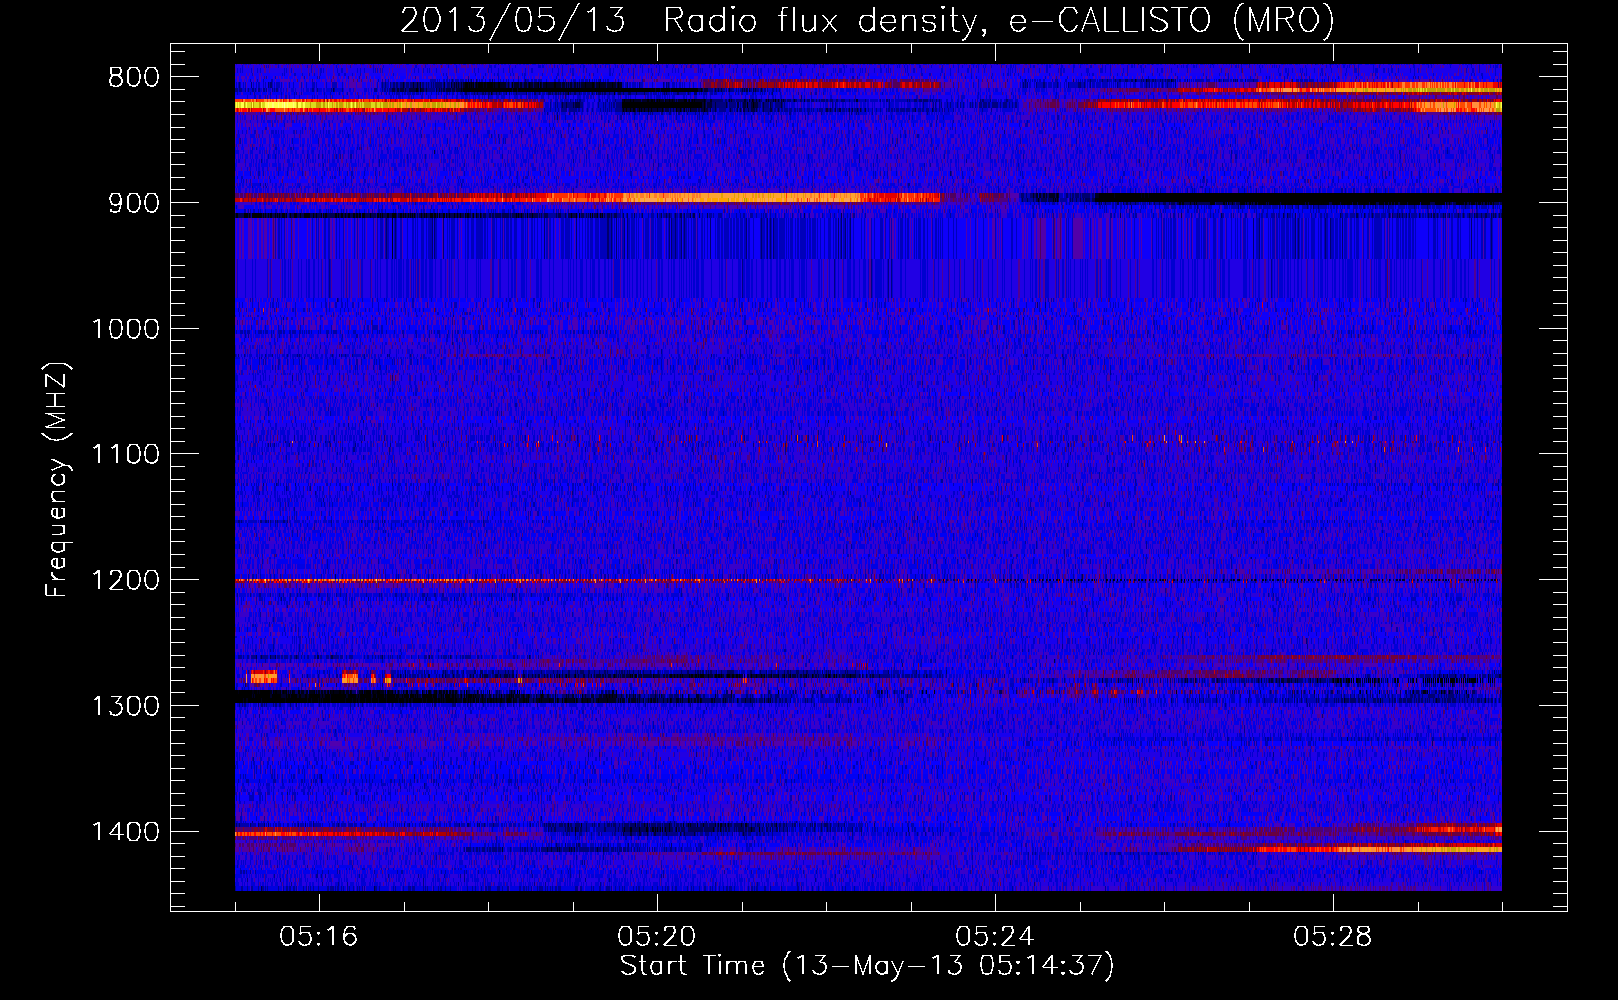Screen dimensions: 1618x1000
Task: Click the 1300 frequency tick label
Action: tap(125, 707)
